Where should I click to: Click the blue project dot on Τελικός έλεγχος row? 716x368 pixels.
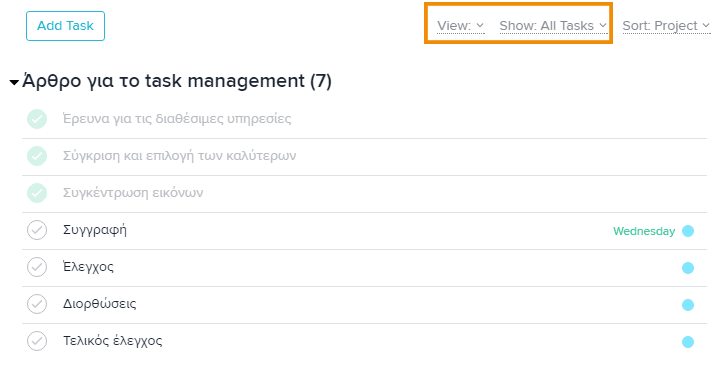[688, 342]
